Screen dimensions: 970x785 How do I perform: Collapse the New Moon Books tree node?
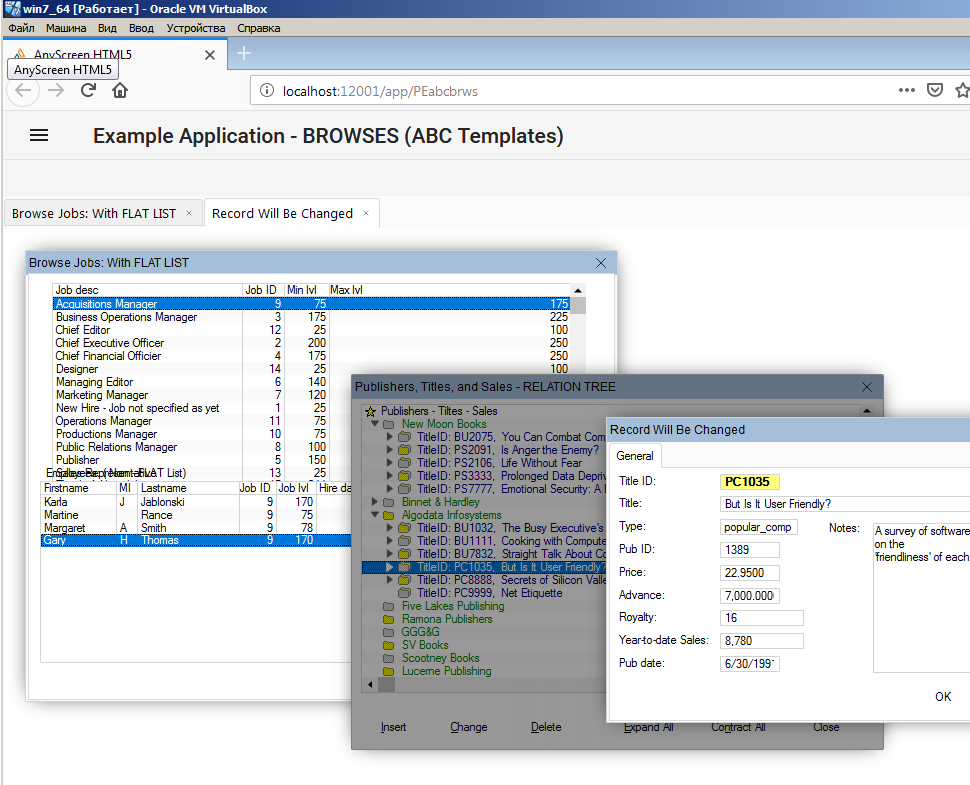tap(375, 424)
